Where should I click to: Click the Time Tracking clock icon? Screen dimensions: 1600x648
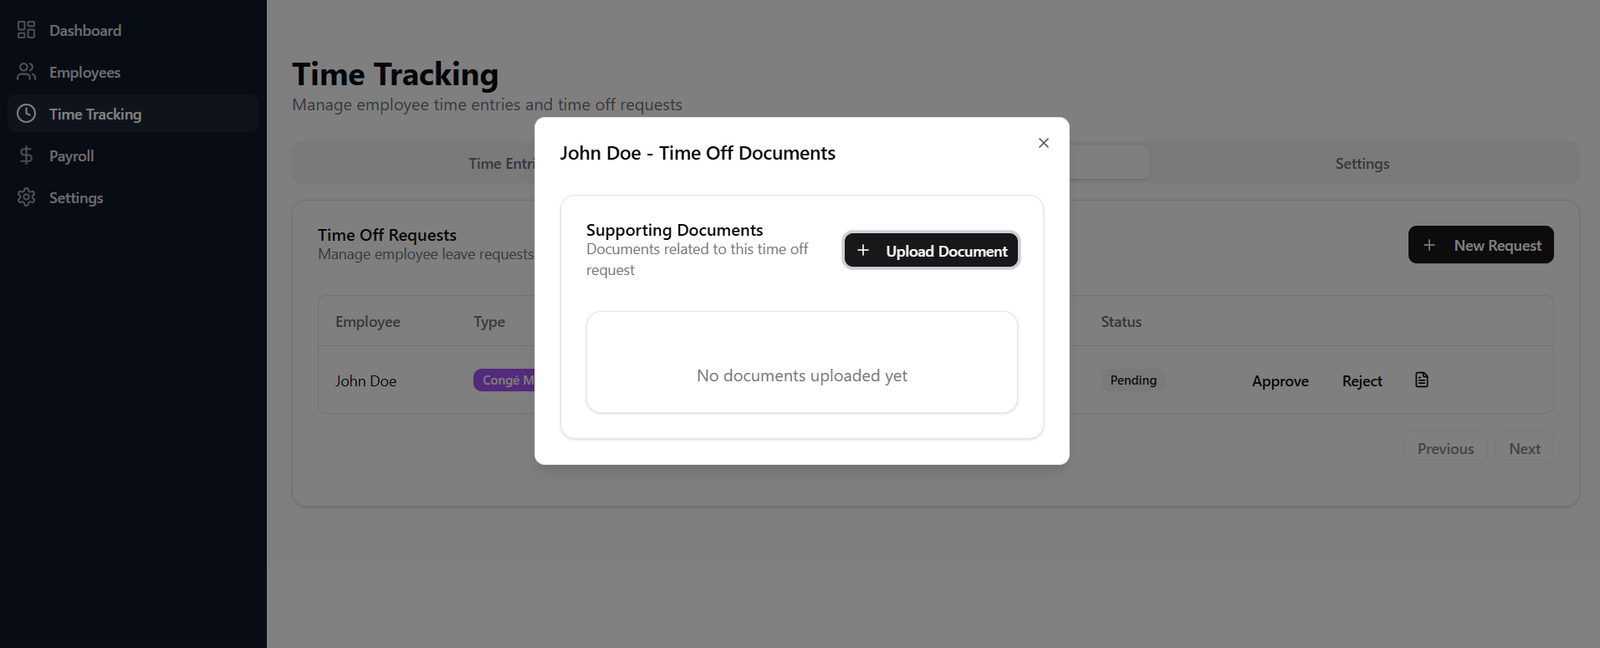pos(26,114)
